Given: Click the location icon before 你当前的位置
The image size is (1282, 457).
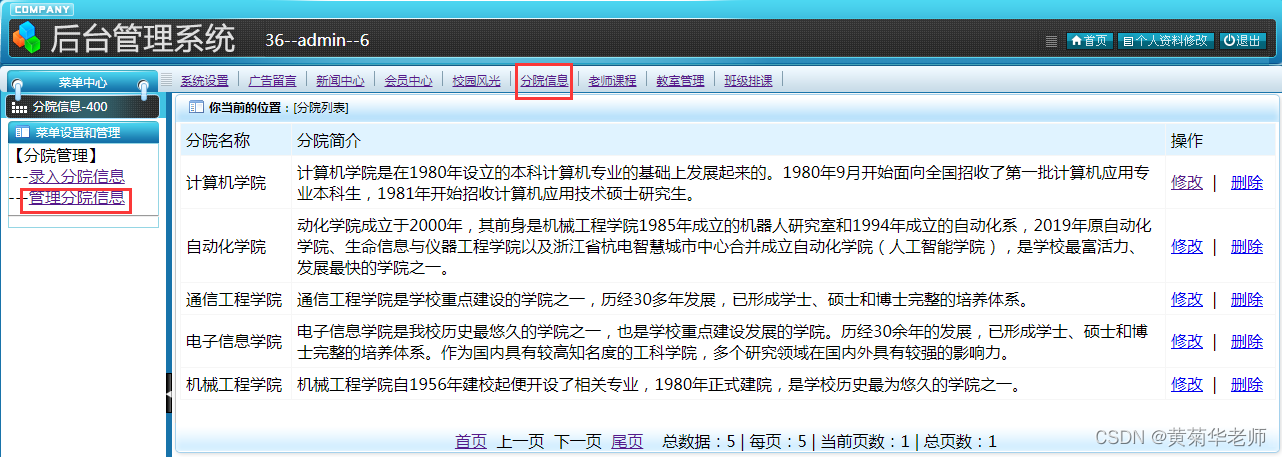Looking at the screenshot, I should point(196,107).
